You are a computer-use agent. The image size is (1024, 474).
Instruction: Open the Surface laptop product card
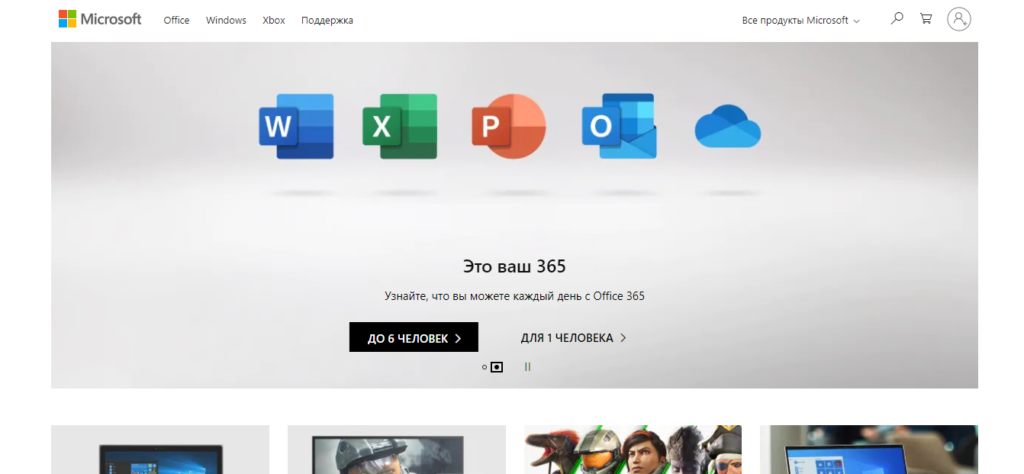click(160, 450)
